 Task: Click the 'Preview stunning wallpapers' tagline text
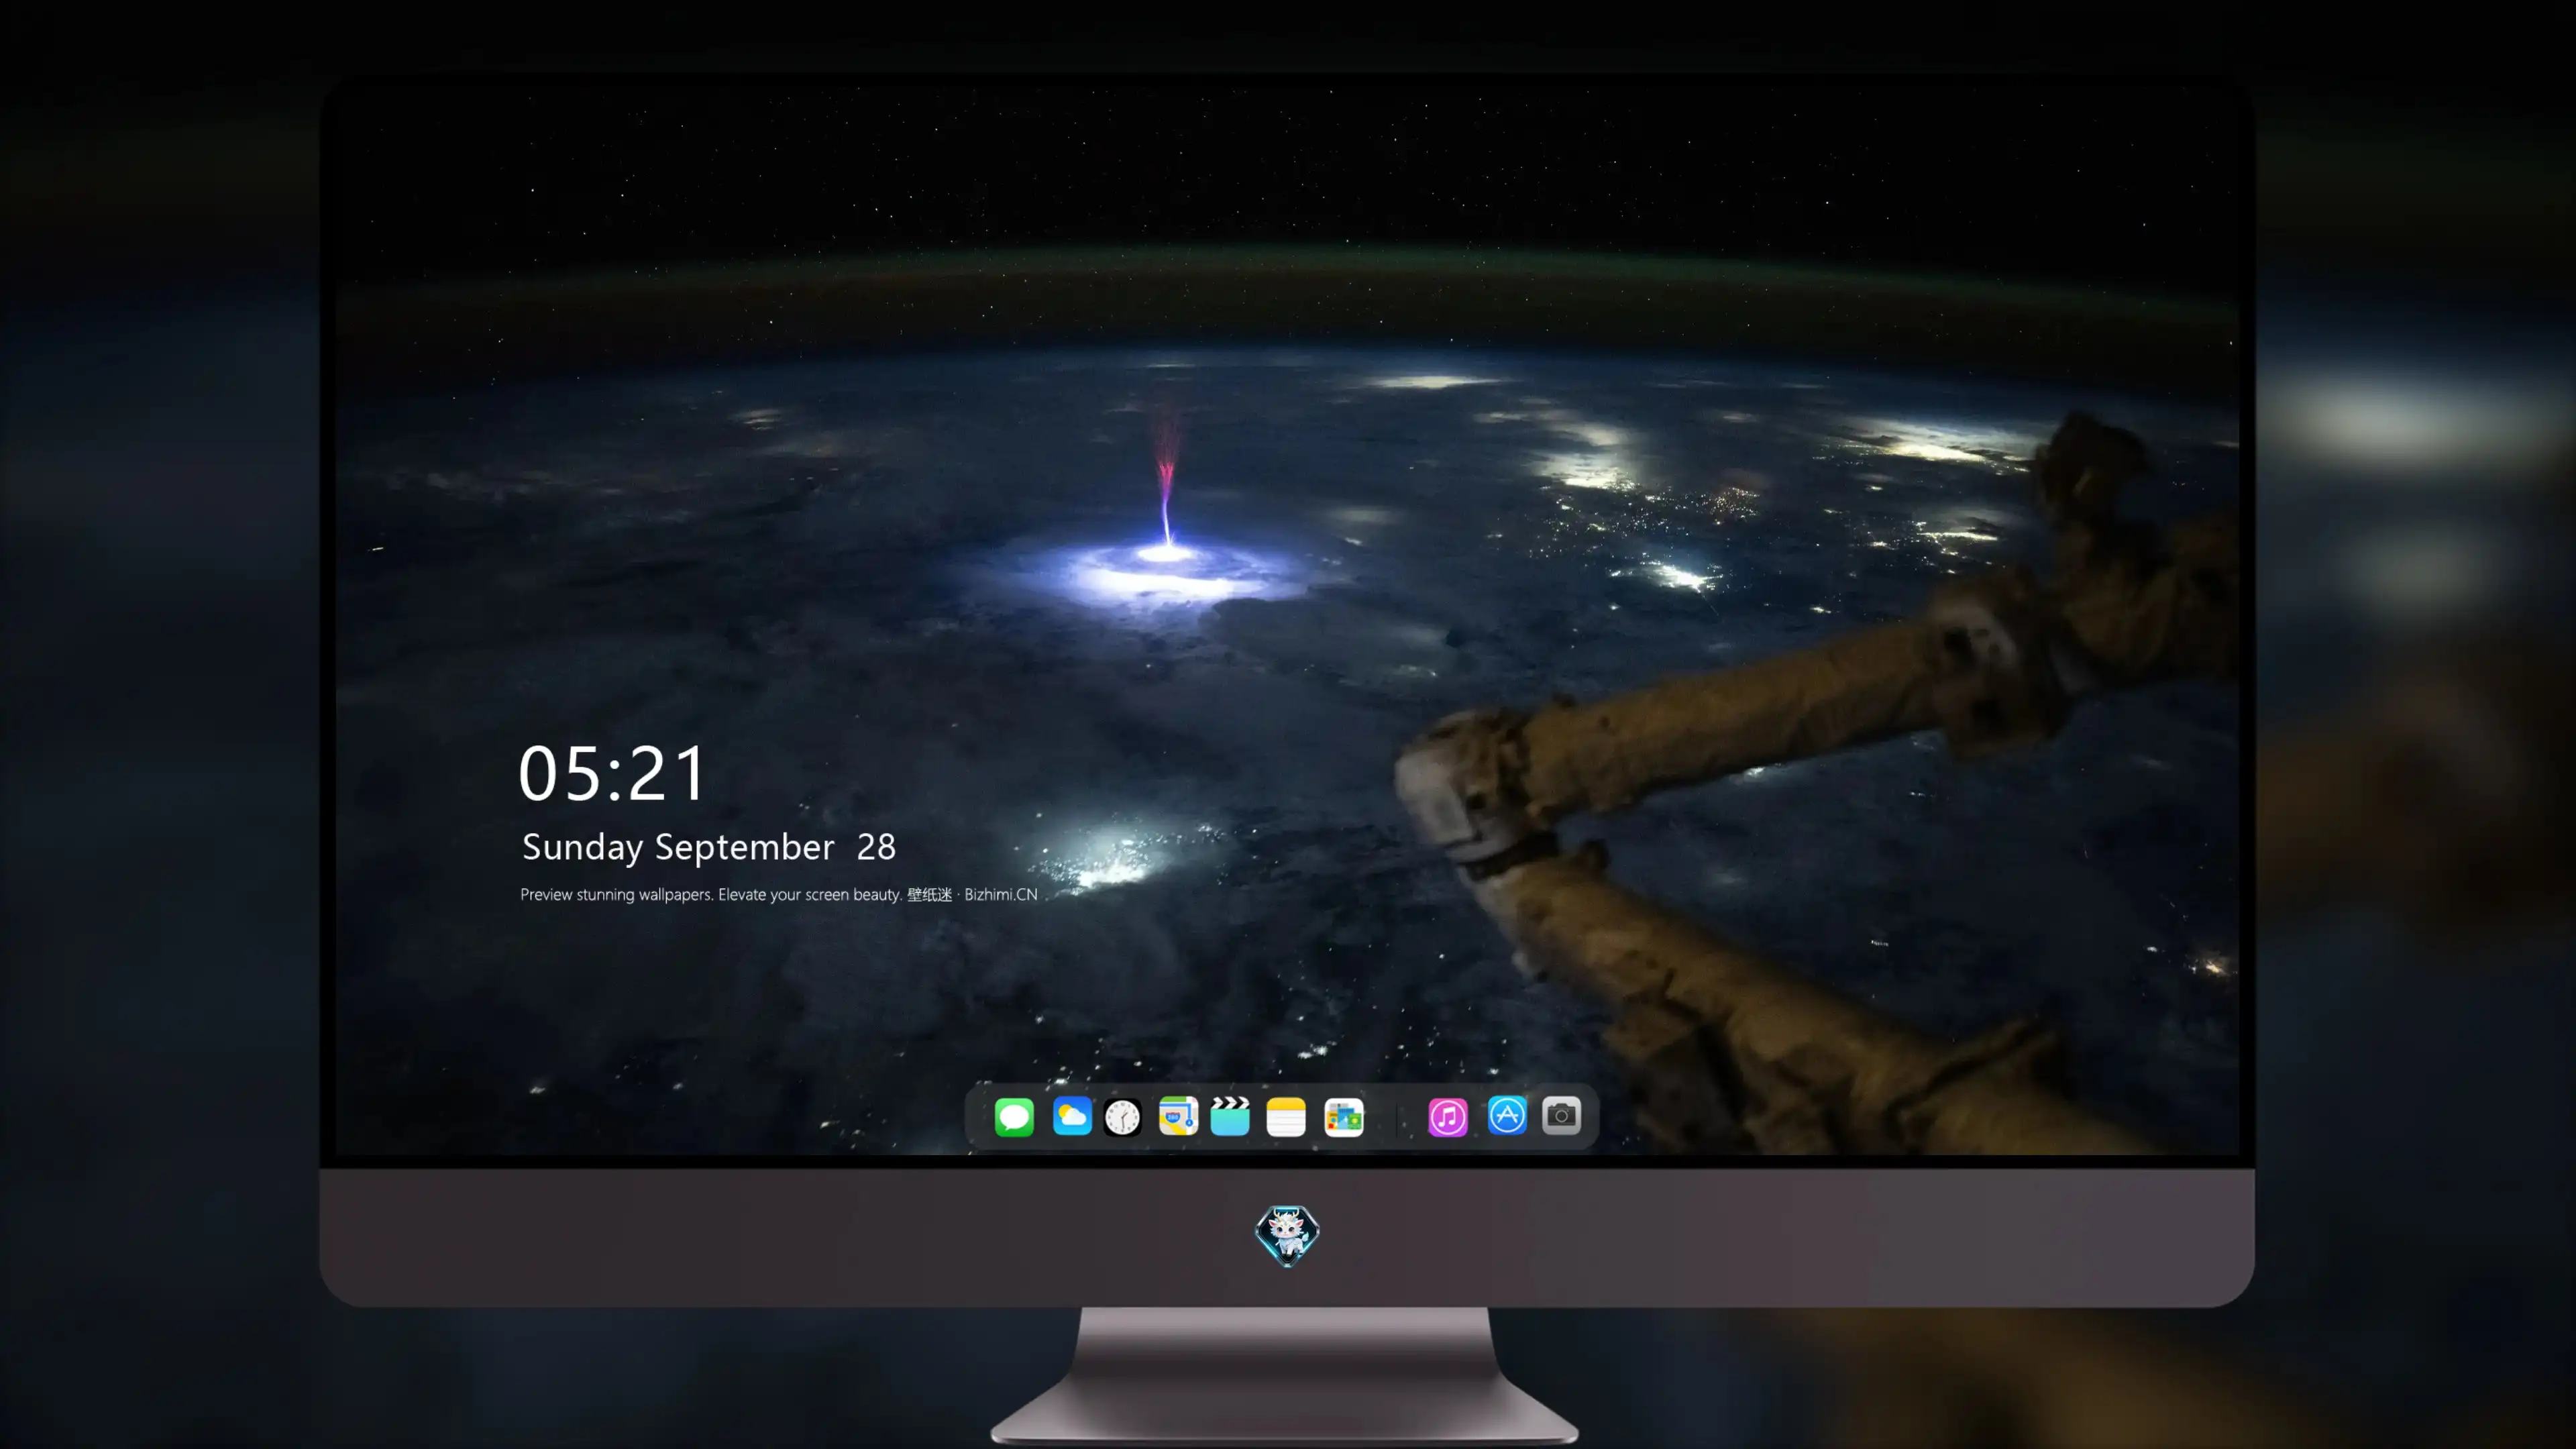[779, 894]
